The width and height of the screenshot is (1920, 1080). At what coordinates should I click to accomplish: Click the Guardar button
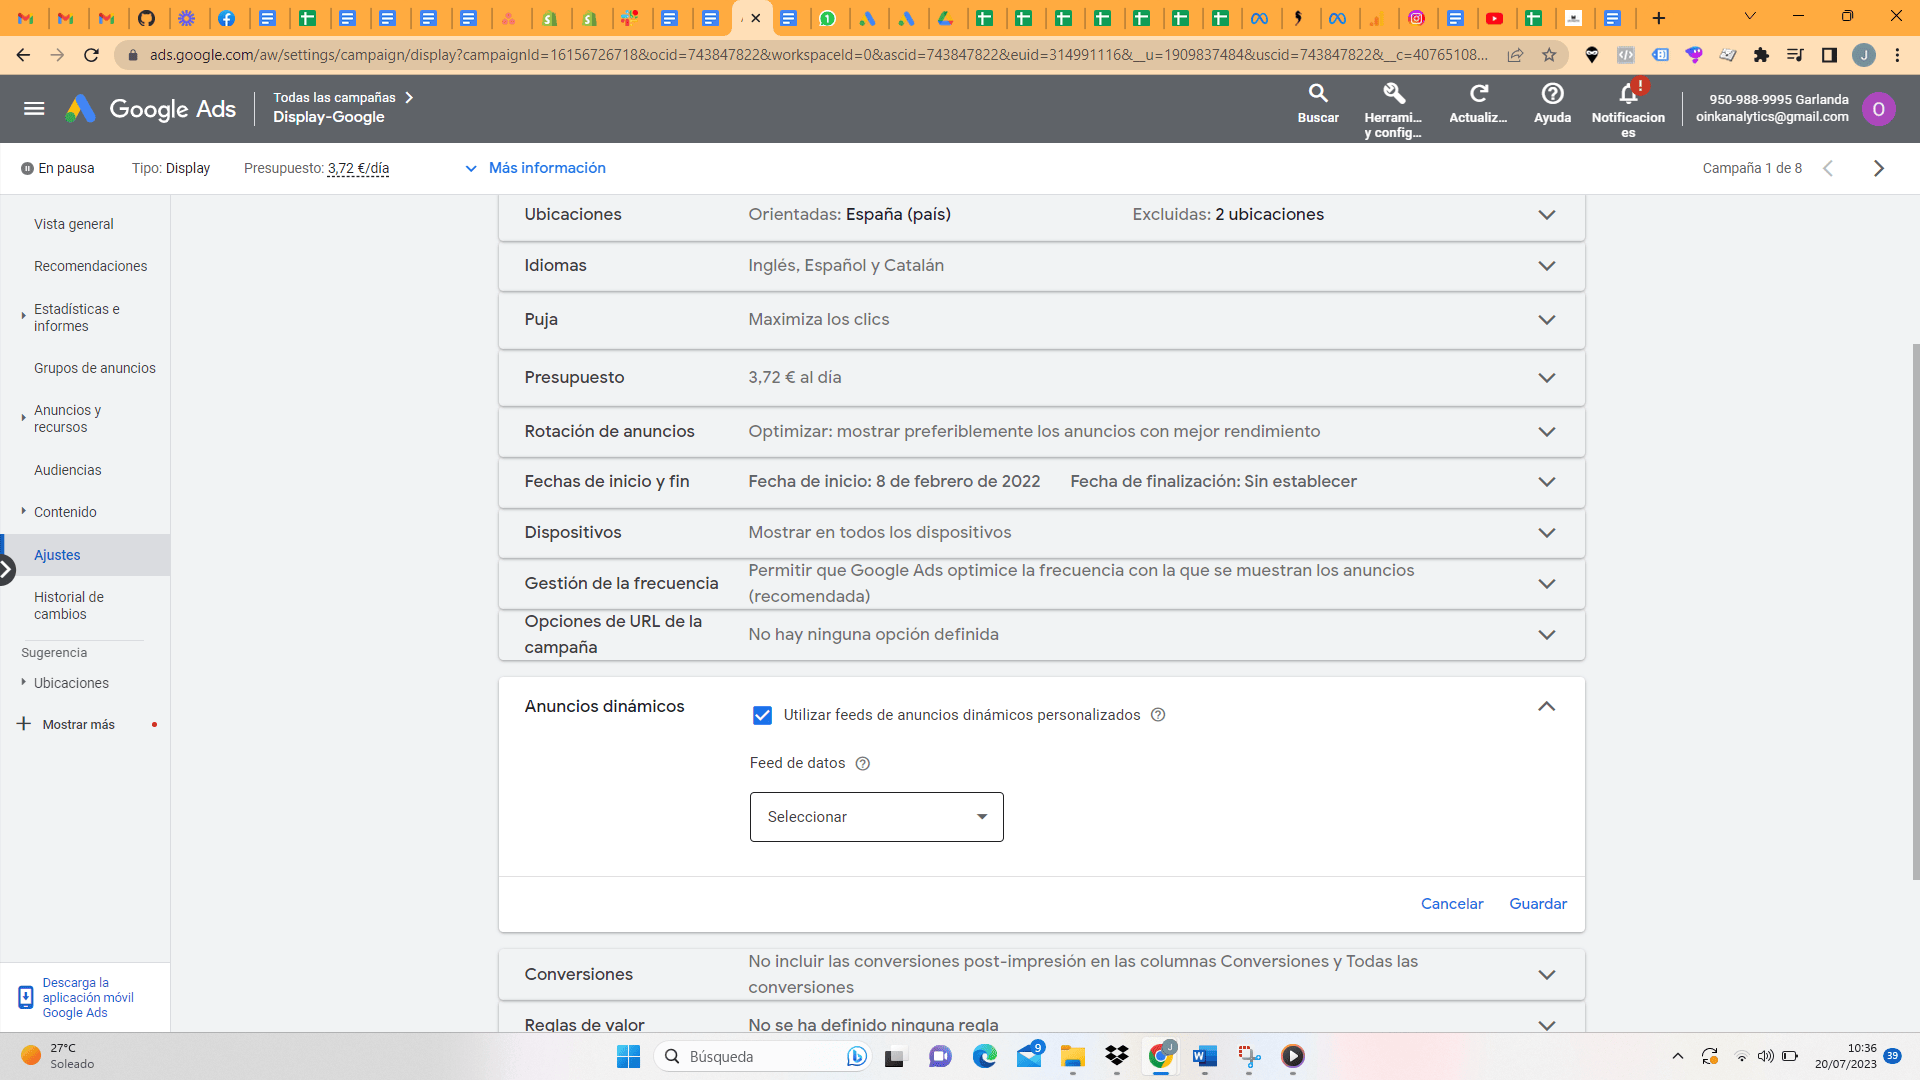[x=1537, y=903]
